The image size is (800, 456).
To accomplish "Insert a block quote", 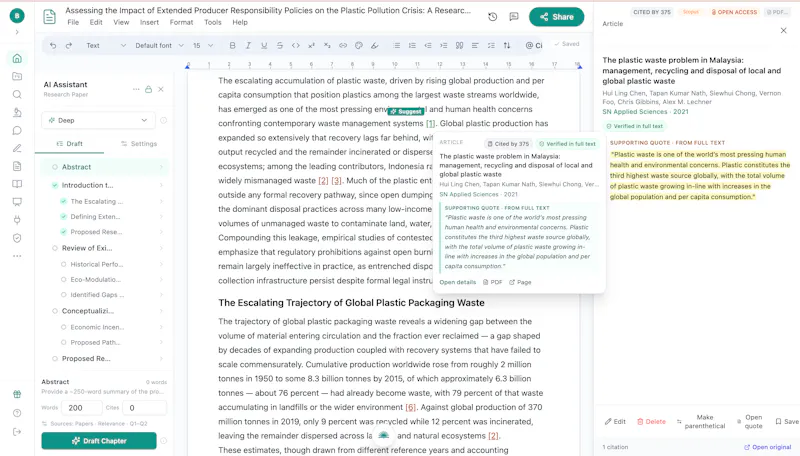I will (460, 45).
